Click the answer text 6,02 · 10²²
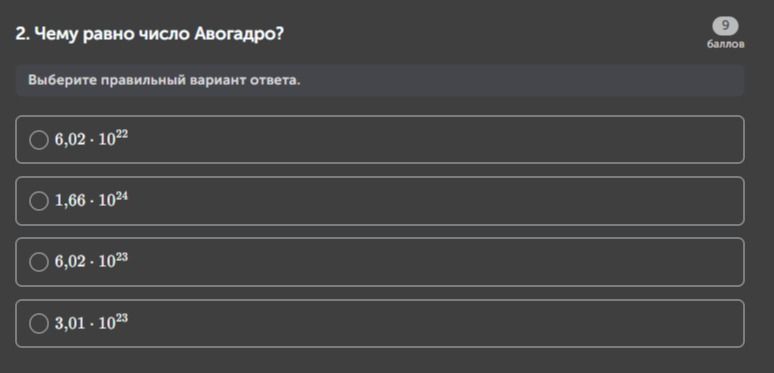The height and width of the screenshot is (373, 774). click(91, 139)
